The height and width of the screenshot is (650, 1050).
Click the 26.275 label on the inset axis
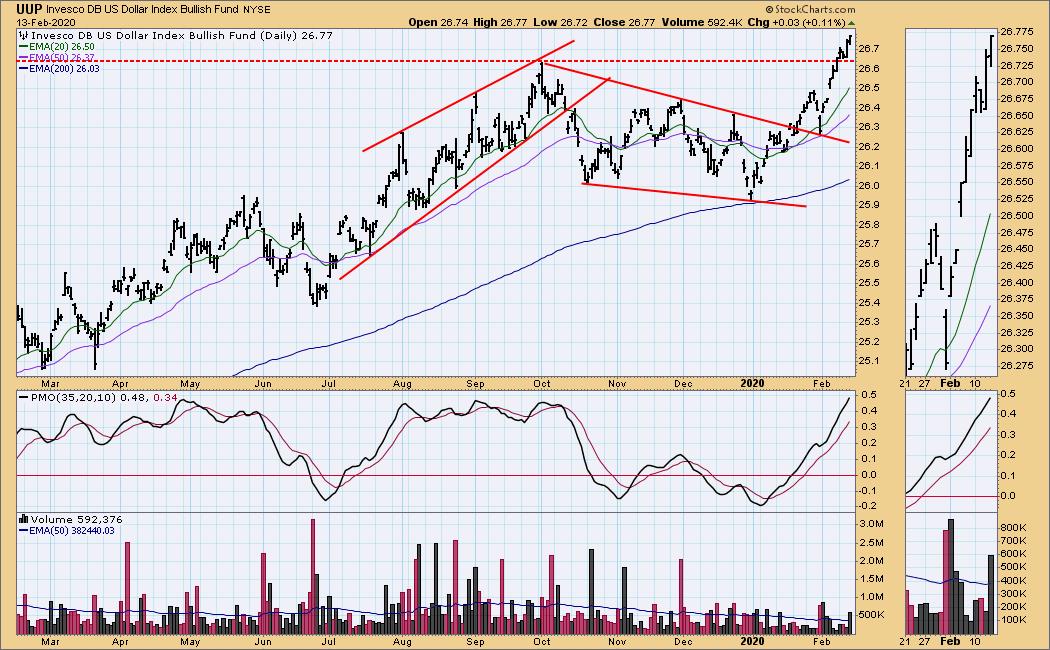pyautogui.click(x=1016, y=365)
